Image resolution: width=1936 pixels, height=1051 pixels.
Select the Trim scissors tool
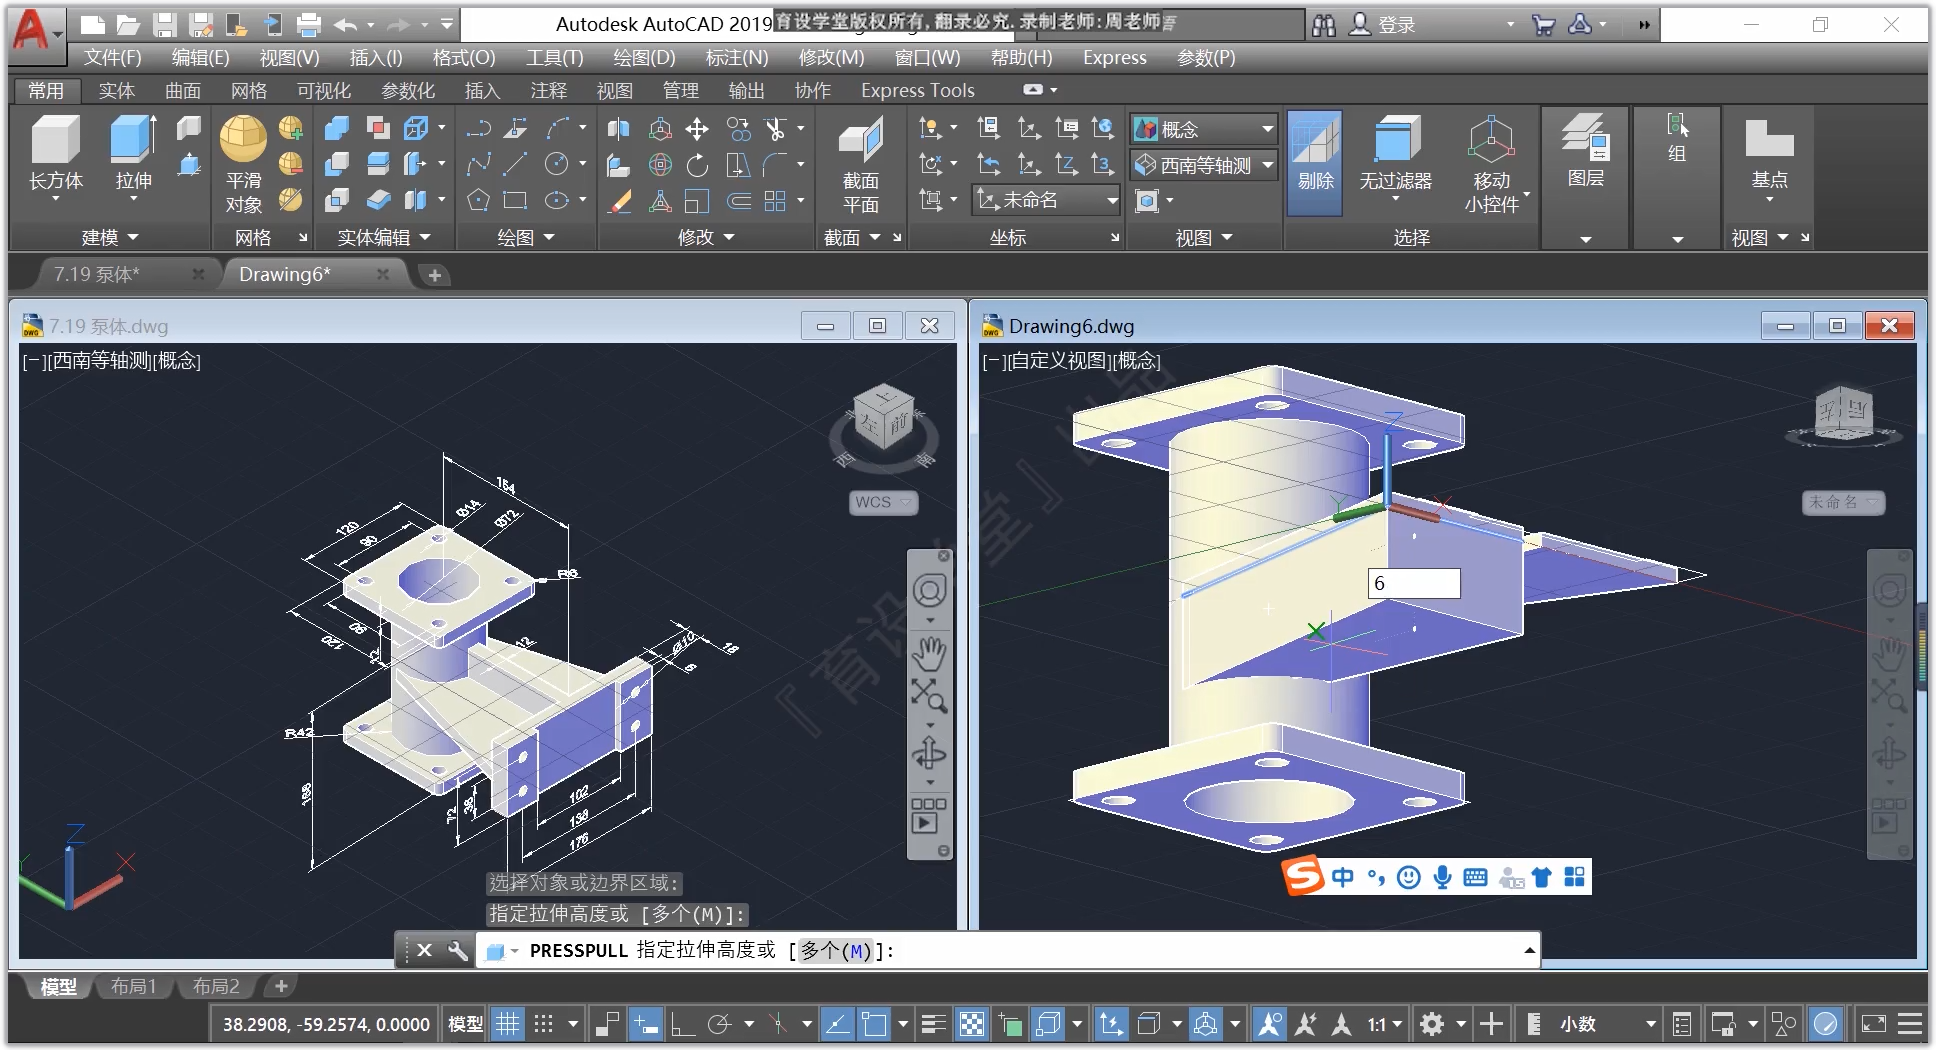(x=775, y=129)
